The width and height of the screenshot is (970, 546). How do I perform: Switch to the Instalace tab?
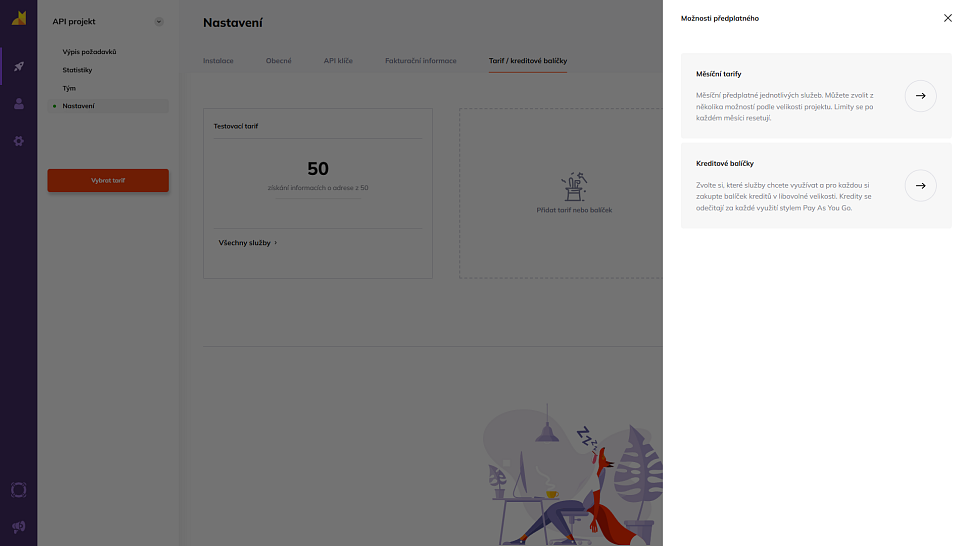[x=218, y=61]
